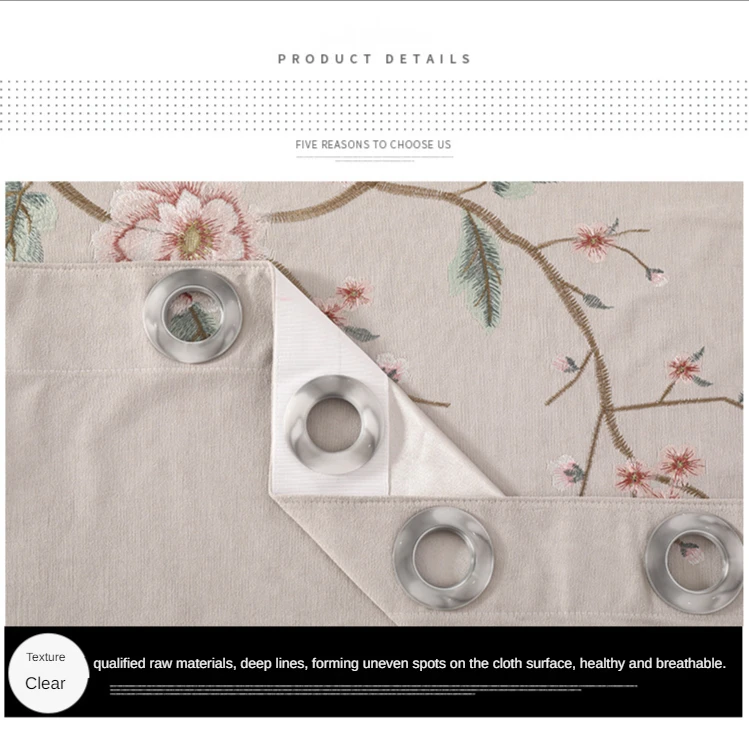The height and width of the screenshot is (732, 749).
Task: Select the bottom-middle silver grommet
Action: [x=443, y=558]
